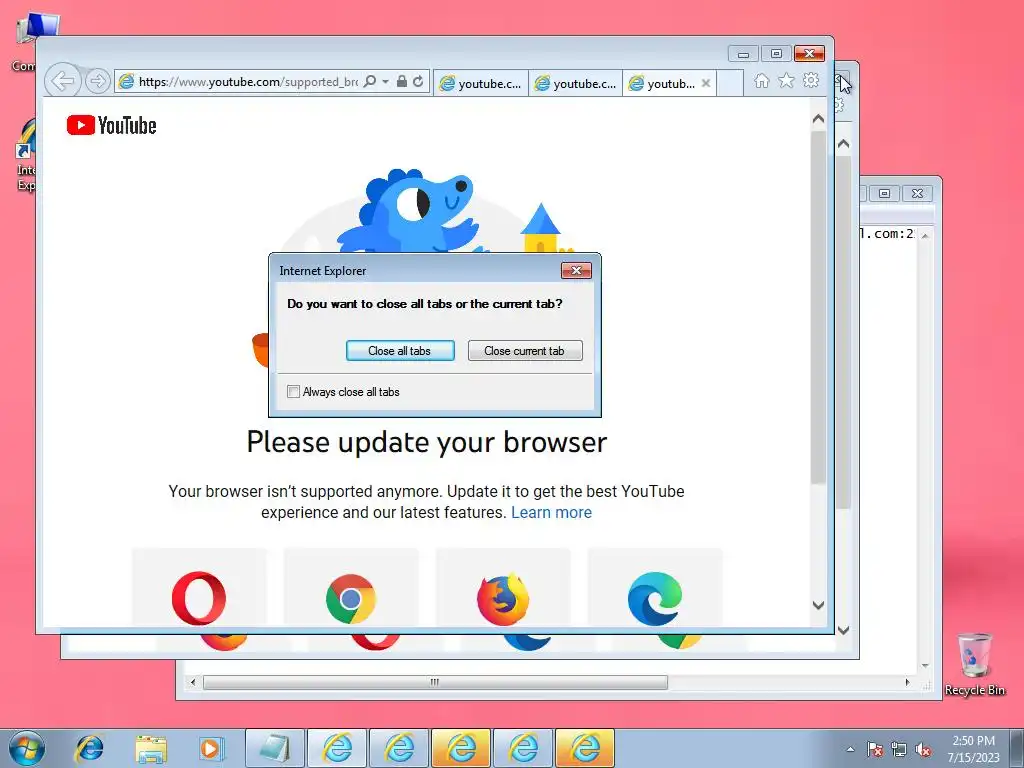The width and height of the screenshot is (1024, 768).
Task: Click the Home icon
Action: coord(761,80)
